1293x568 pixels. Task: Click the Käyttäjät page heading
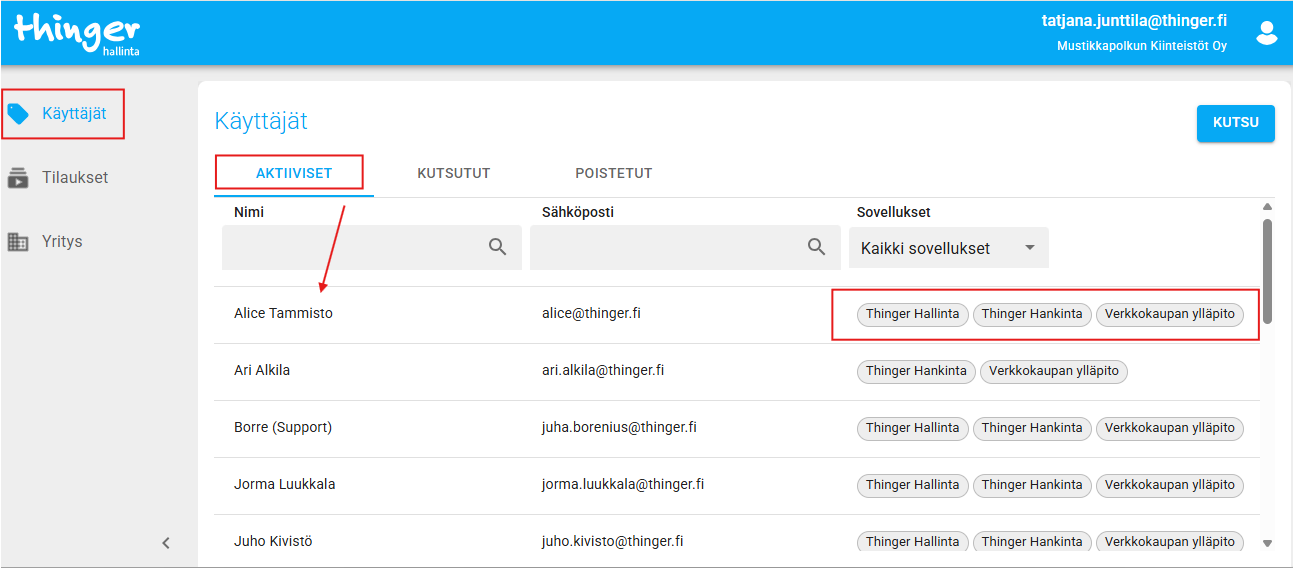pyautogui.click(x=261, y=122)
